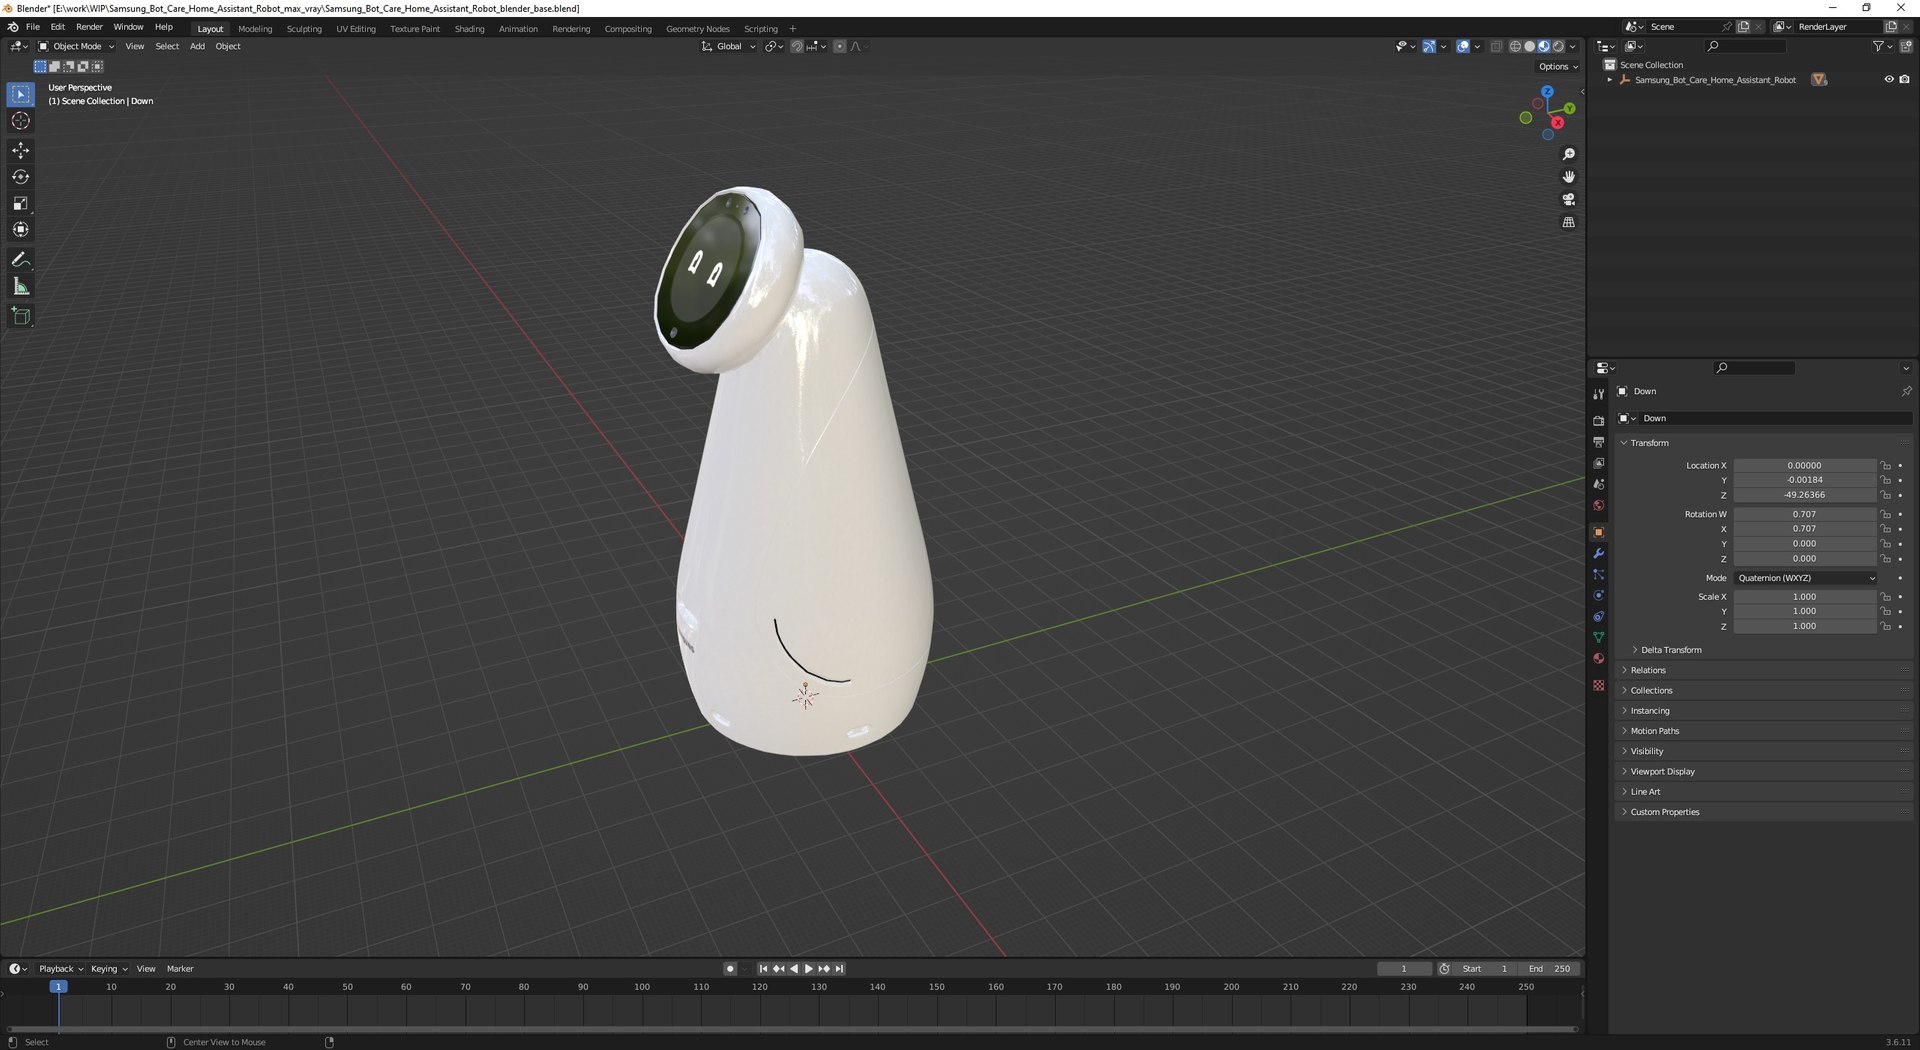Activate the Transform tool
Image resolution: width=1920 pixels, height=1050 pixels.
(x=21, y=230)
